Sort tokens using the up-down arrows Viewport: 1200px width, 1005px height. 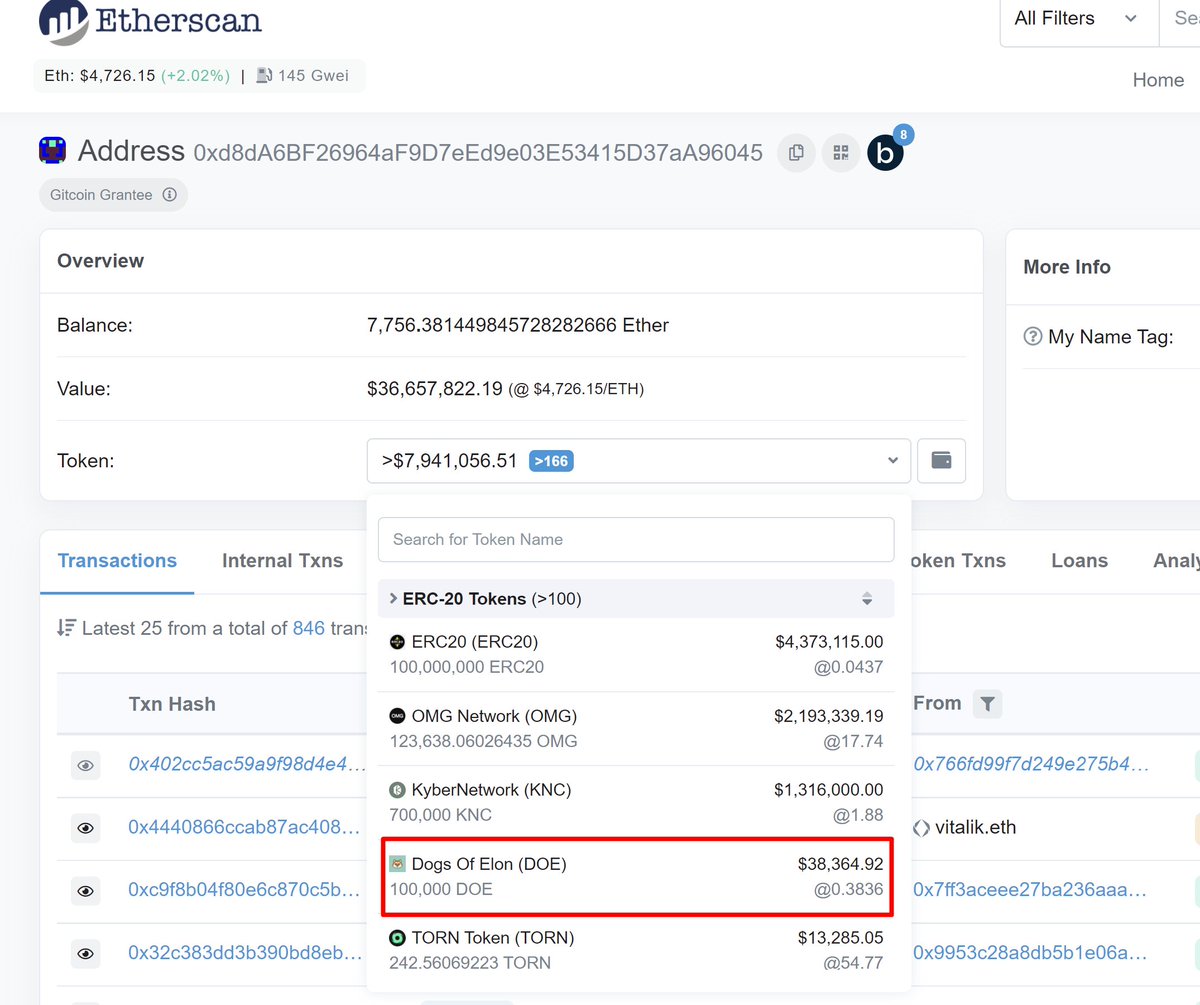867,599
